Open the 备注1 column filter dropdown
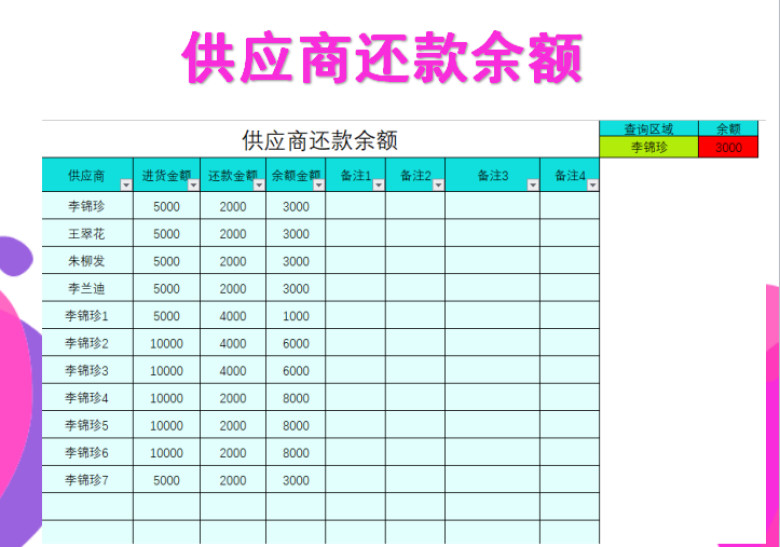780x547 pixels. (x=379, y=185)
